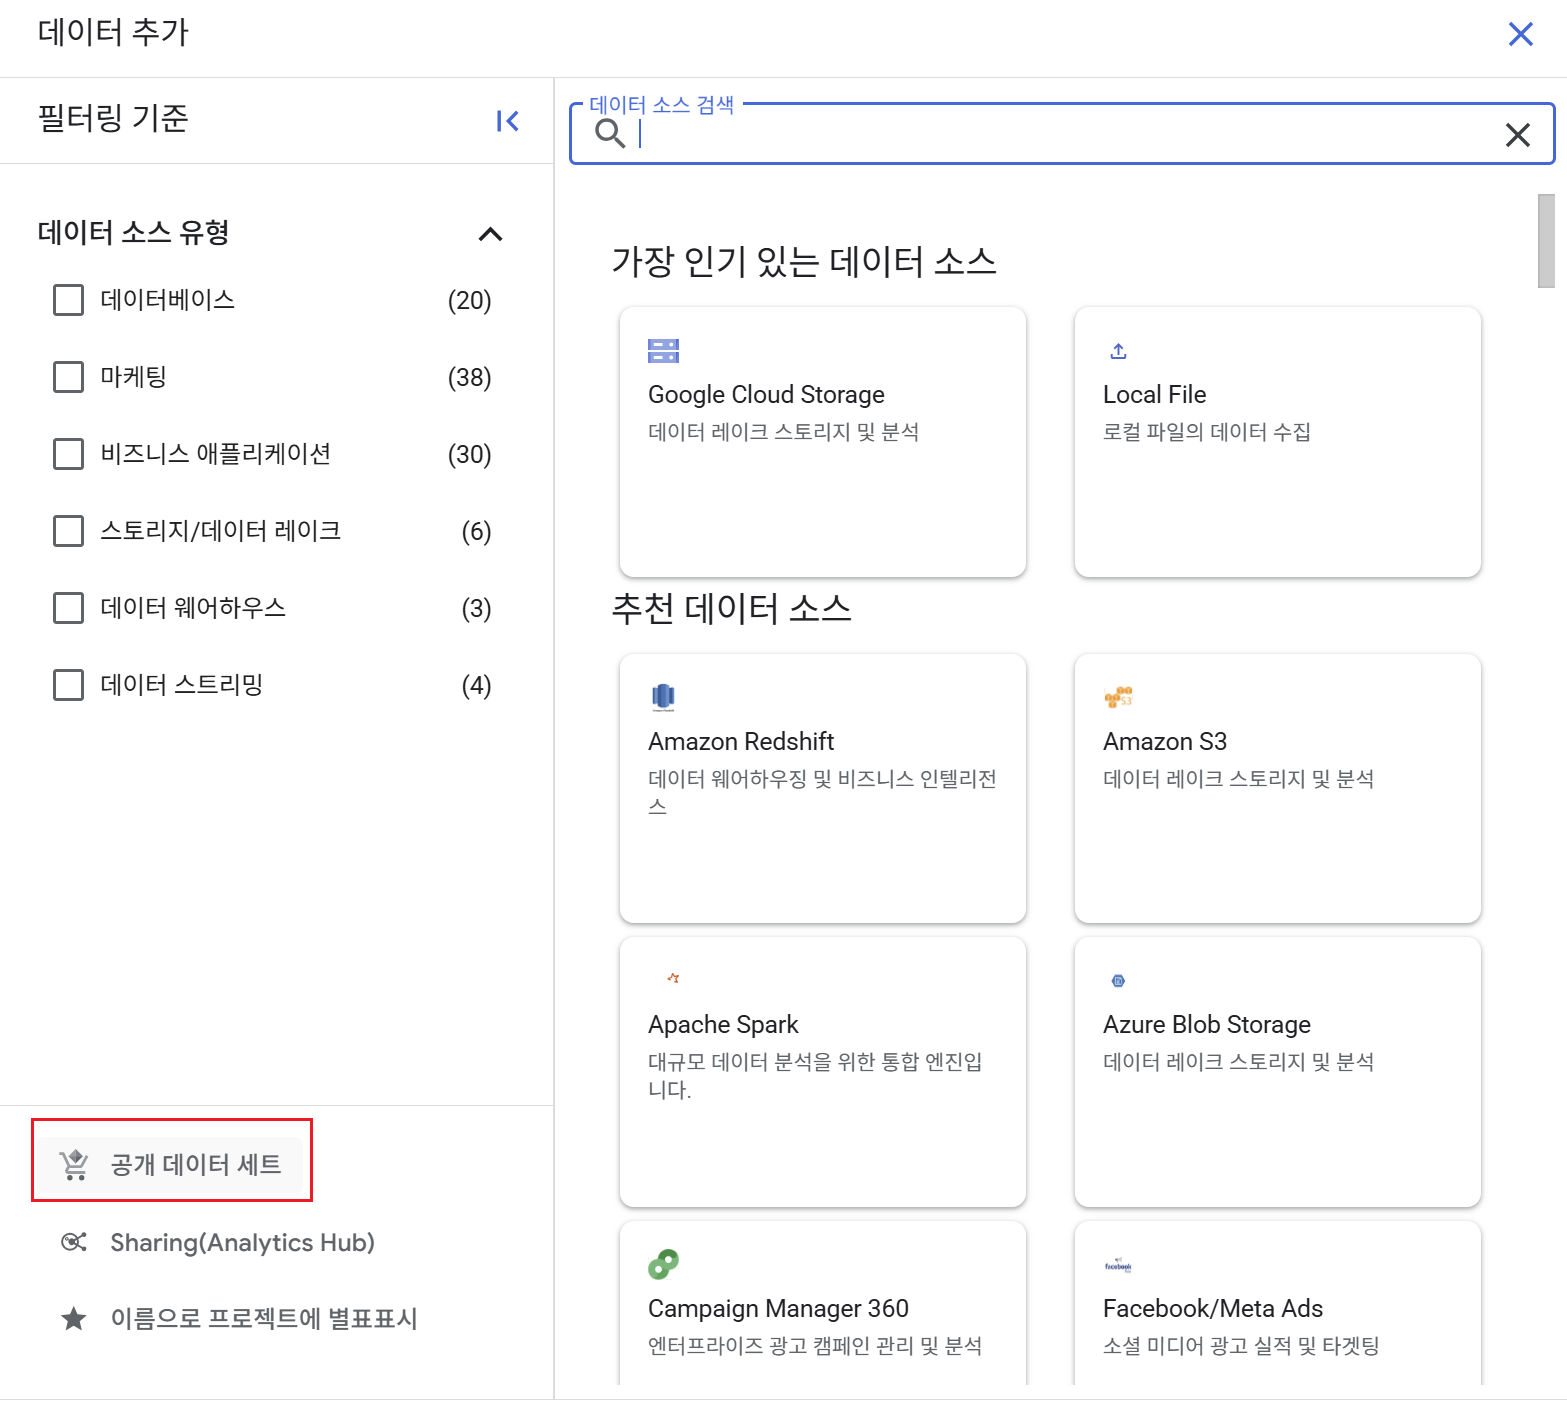
Task: Open the Google Cloud Storage card
Action: (x=823, y=442)
